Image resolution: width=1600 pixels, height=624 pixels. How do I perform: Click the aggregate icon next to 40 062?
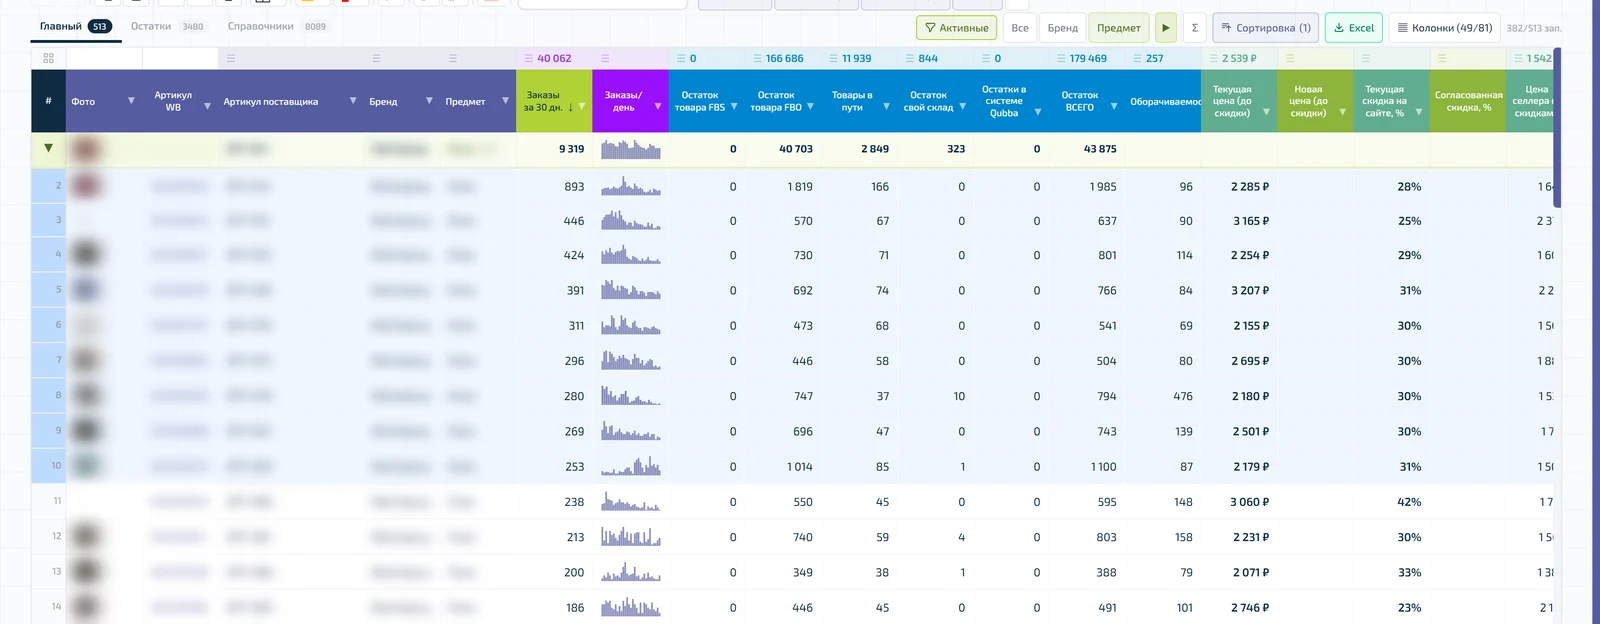click(x=529, y=59)
